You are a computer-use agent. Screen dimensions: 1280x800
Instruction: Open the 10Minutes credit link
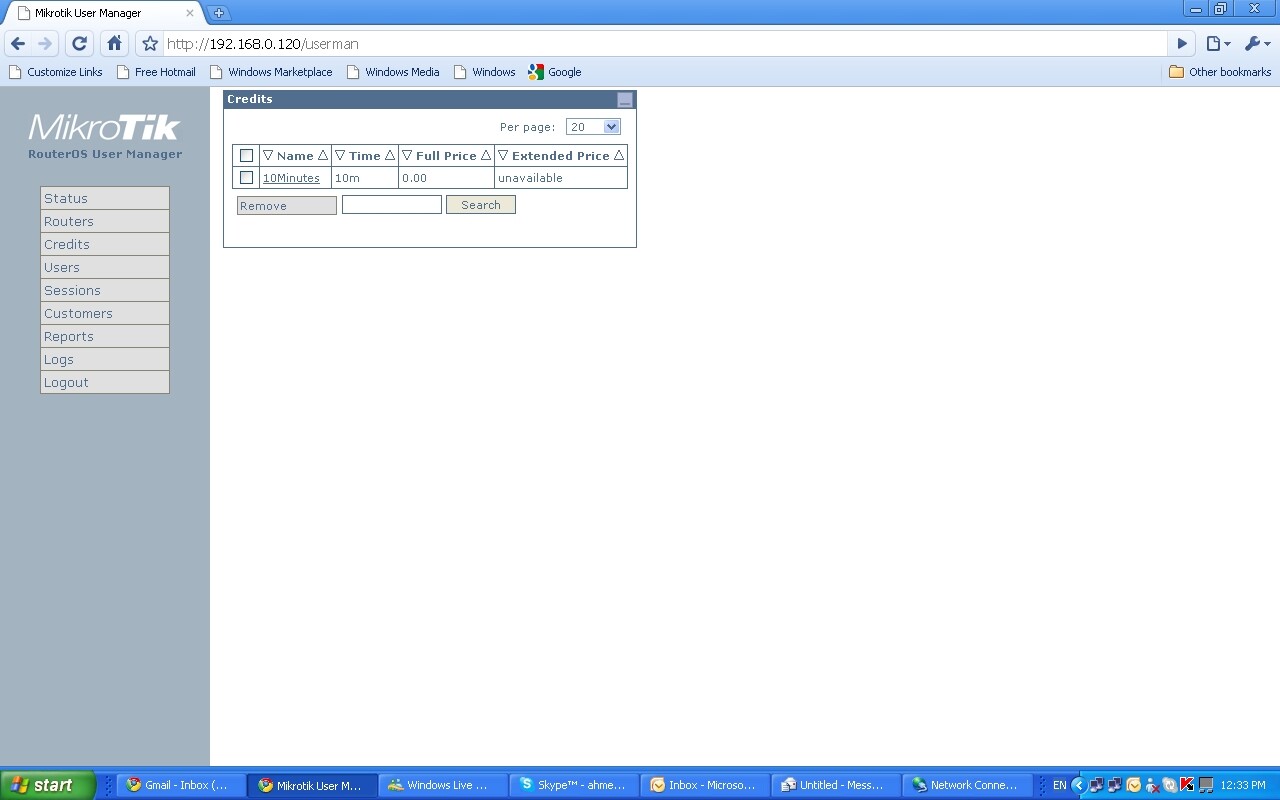(291, 178)
